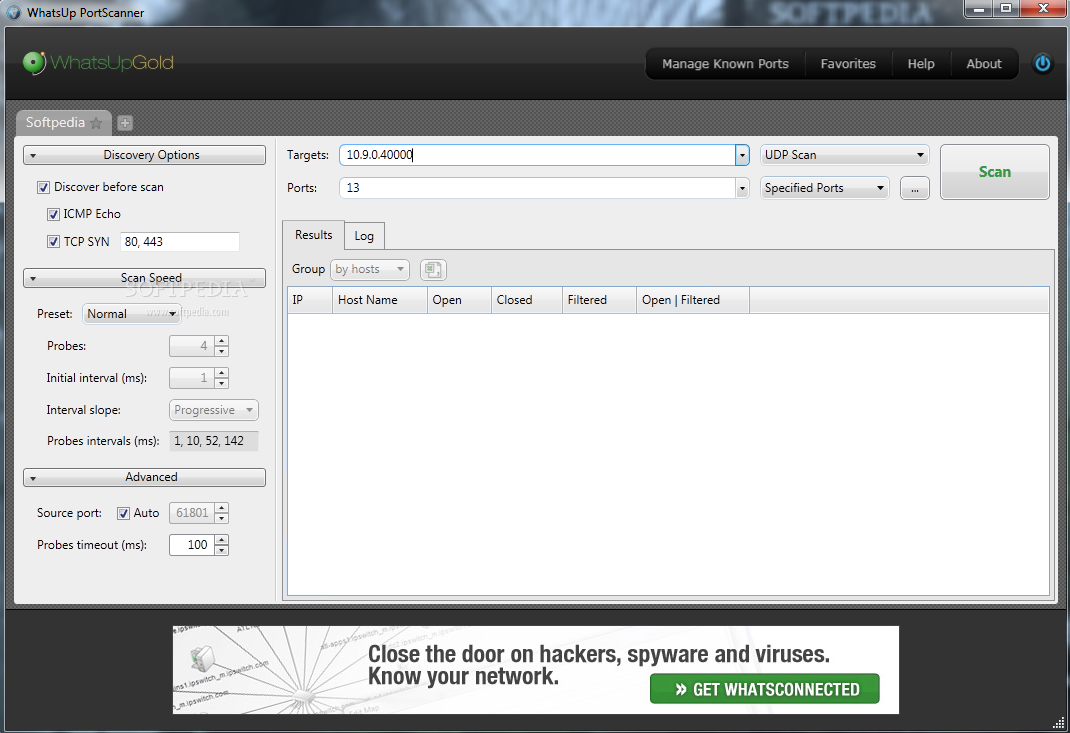The width and height of the screenshot is (1070, 733).
Task: Click the Probes timeout value field
Action: click(191, 545)
